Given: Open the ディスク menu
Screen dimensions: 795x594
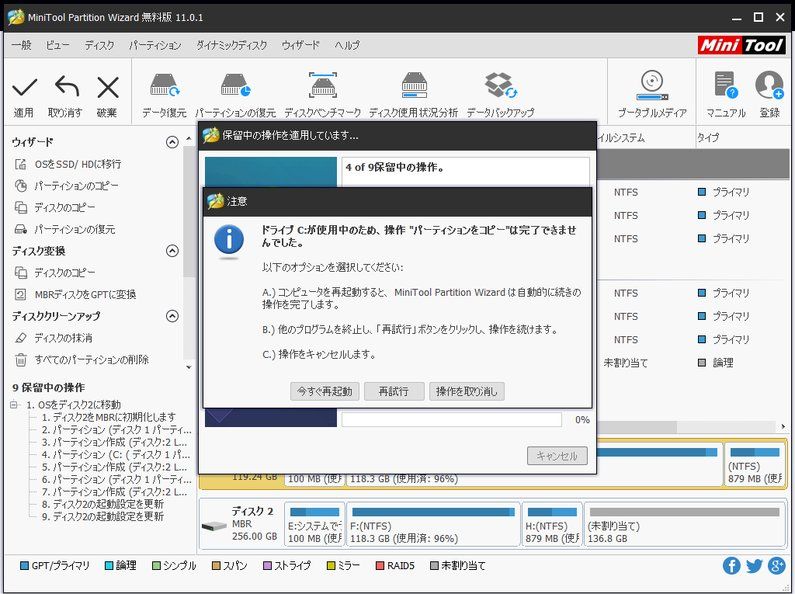Looking at the screenshot, I should (x=99, y=45).
